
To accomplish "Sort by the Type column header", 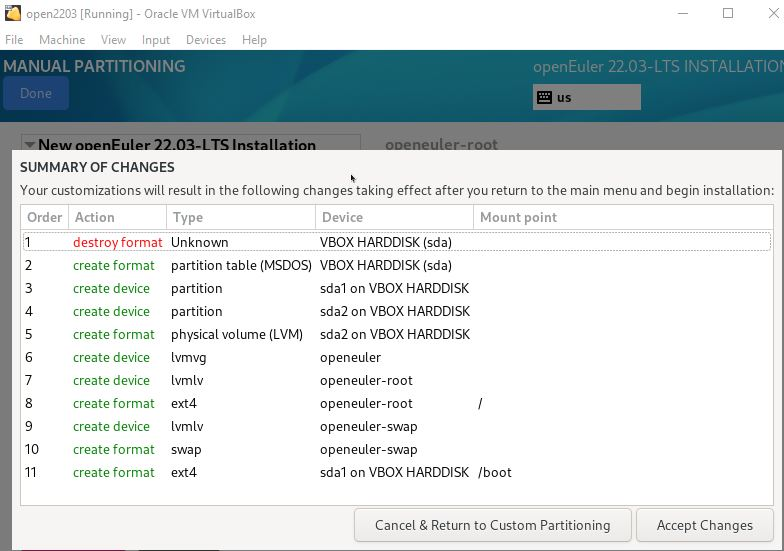I will tap(240, 218).
